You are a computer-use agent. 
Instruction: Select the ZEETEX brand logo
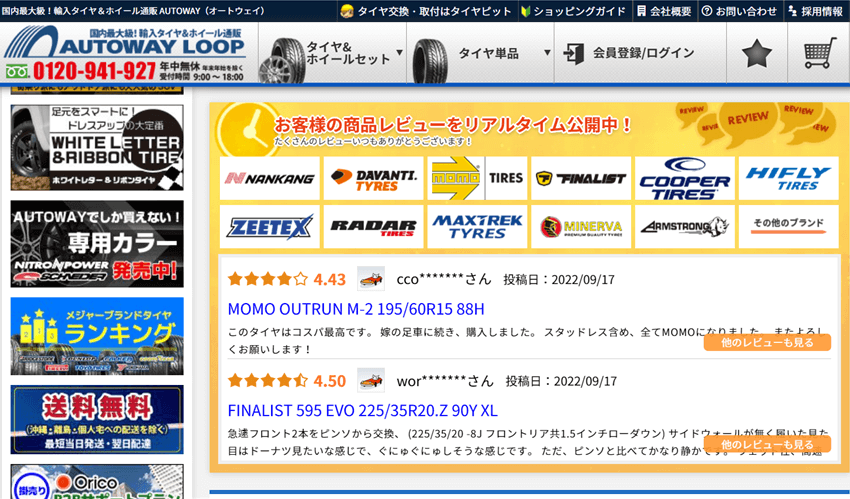click(269, 226)
